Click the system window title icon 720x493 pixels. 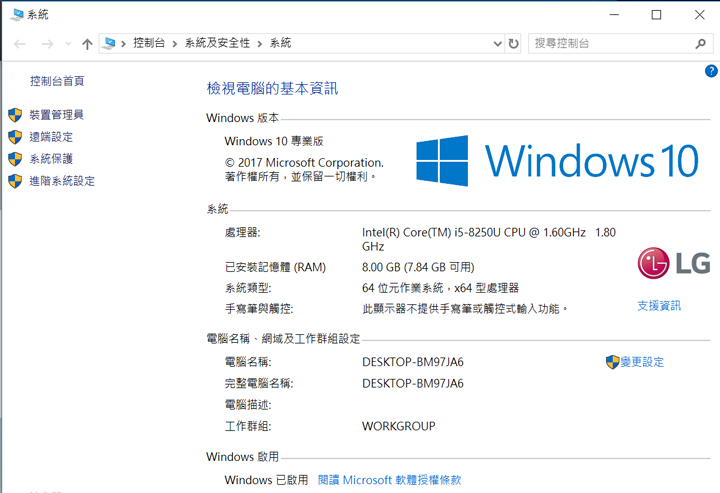17,15
